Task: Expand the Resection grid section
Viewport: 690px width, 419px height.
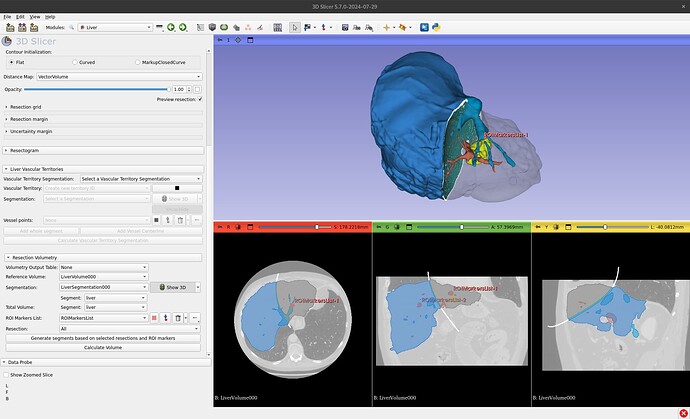Action: point(26,107)
